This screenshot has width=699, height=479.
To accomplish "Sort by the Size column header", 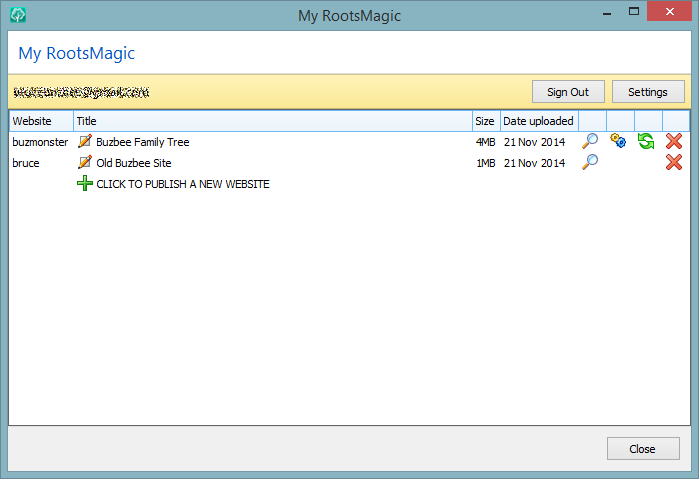I will (486, 121).
